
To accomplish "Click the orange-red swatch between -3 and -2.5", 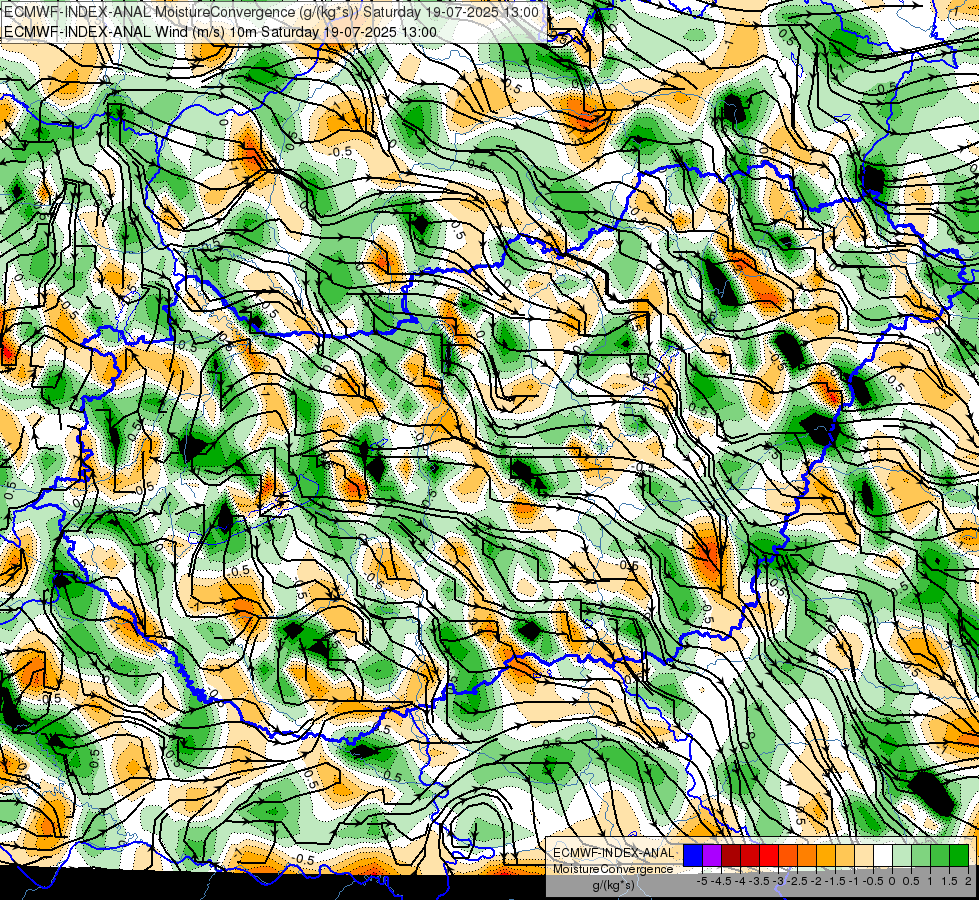I will point(788,855).
